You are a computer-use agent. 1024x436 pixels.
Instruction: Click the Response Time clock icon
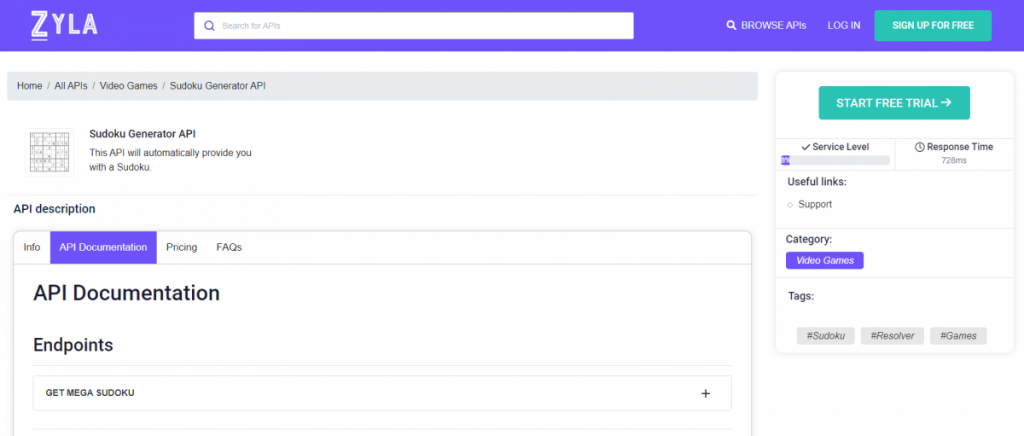(920, 148)
